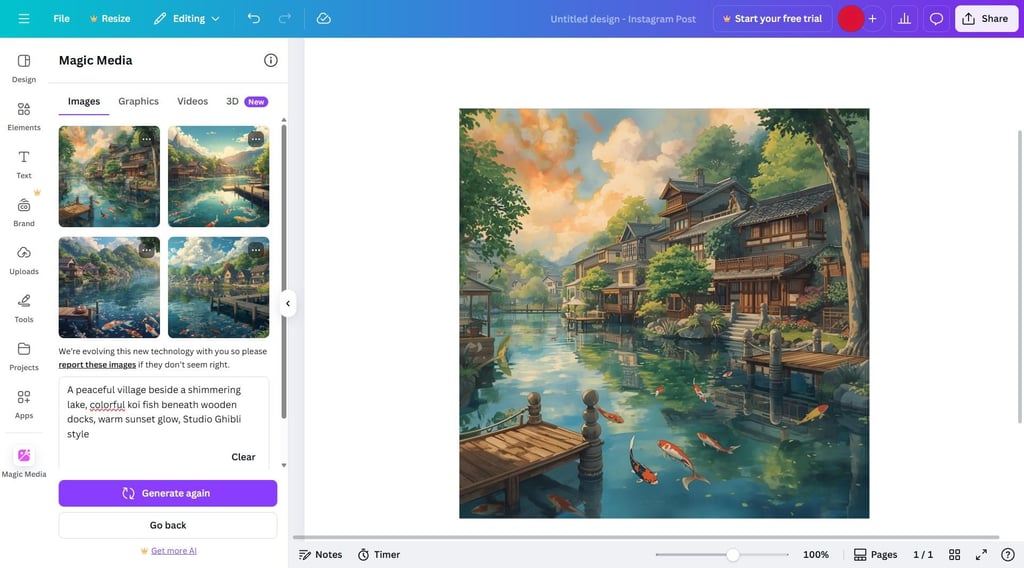Click Generate again button
This screenshot has height=568, width=1024.
(x=168, y=493)
